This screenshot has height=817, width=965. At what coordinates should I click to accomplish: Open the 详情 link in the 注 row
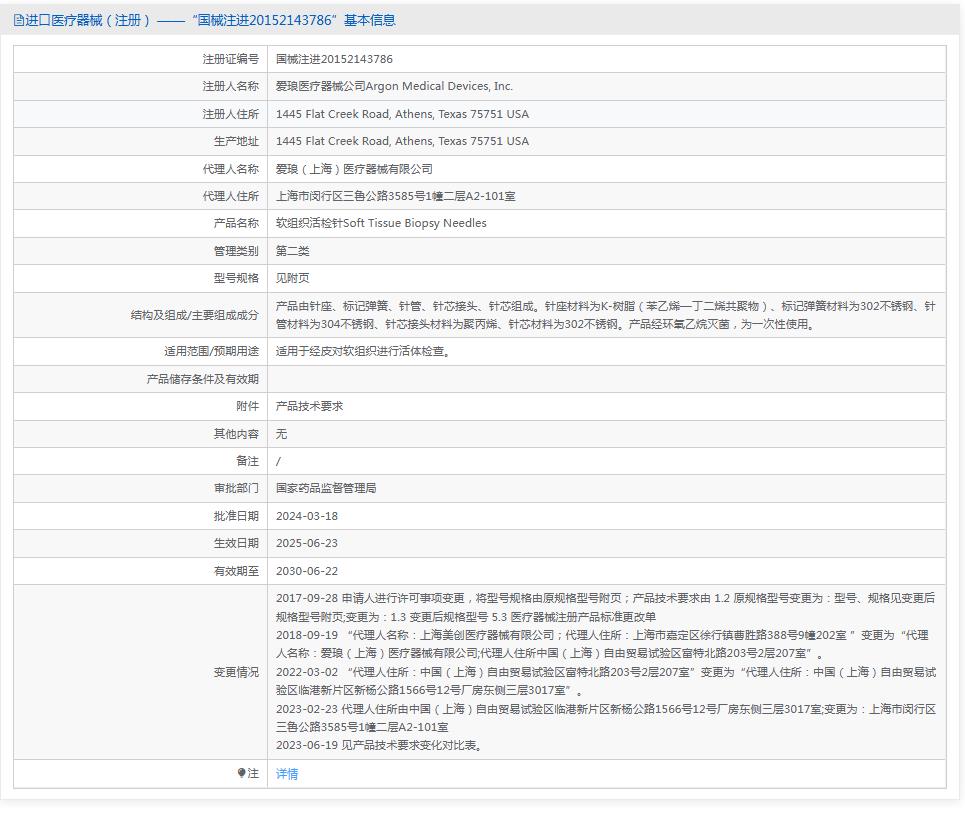[x=286, y=773]
